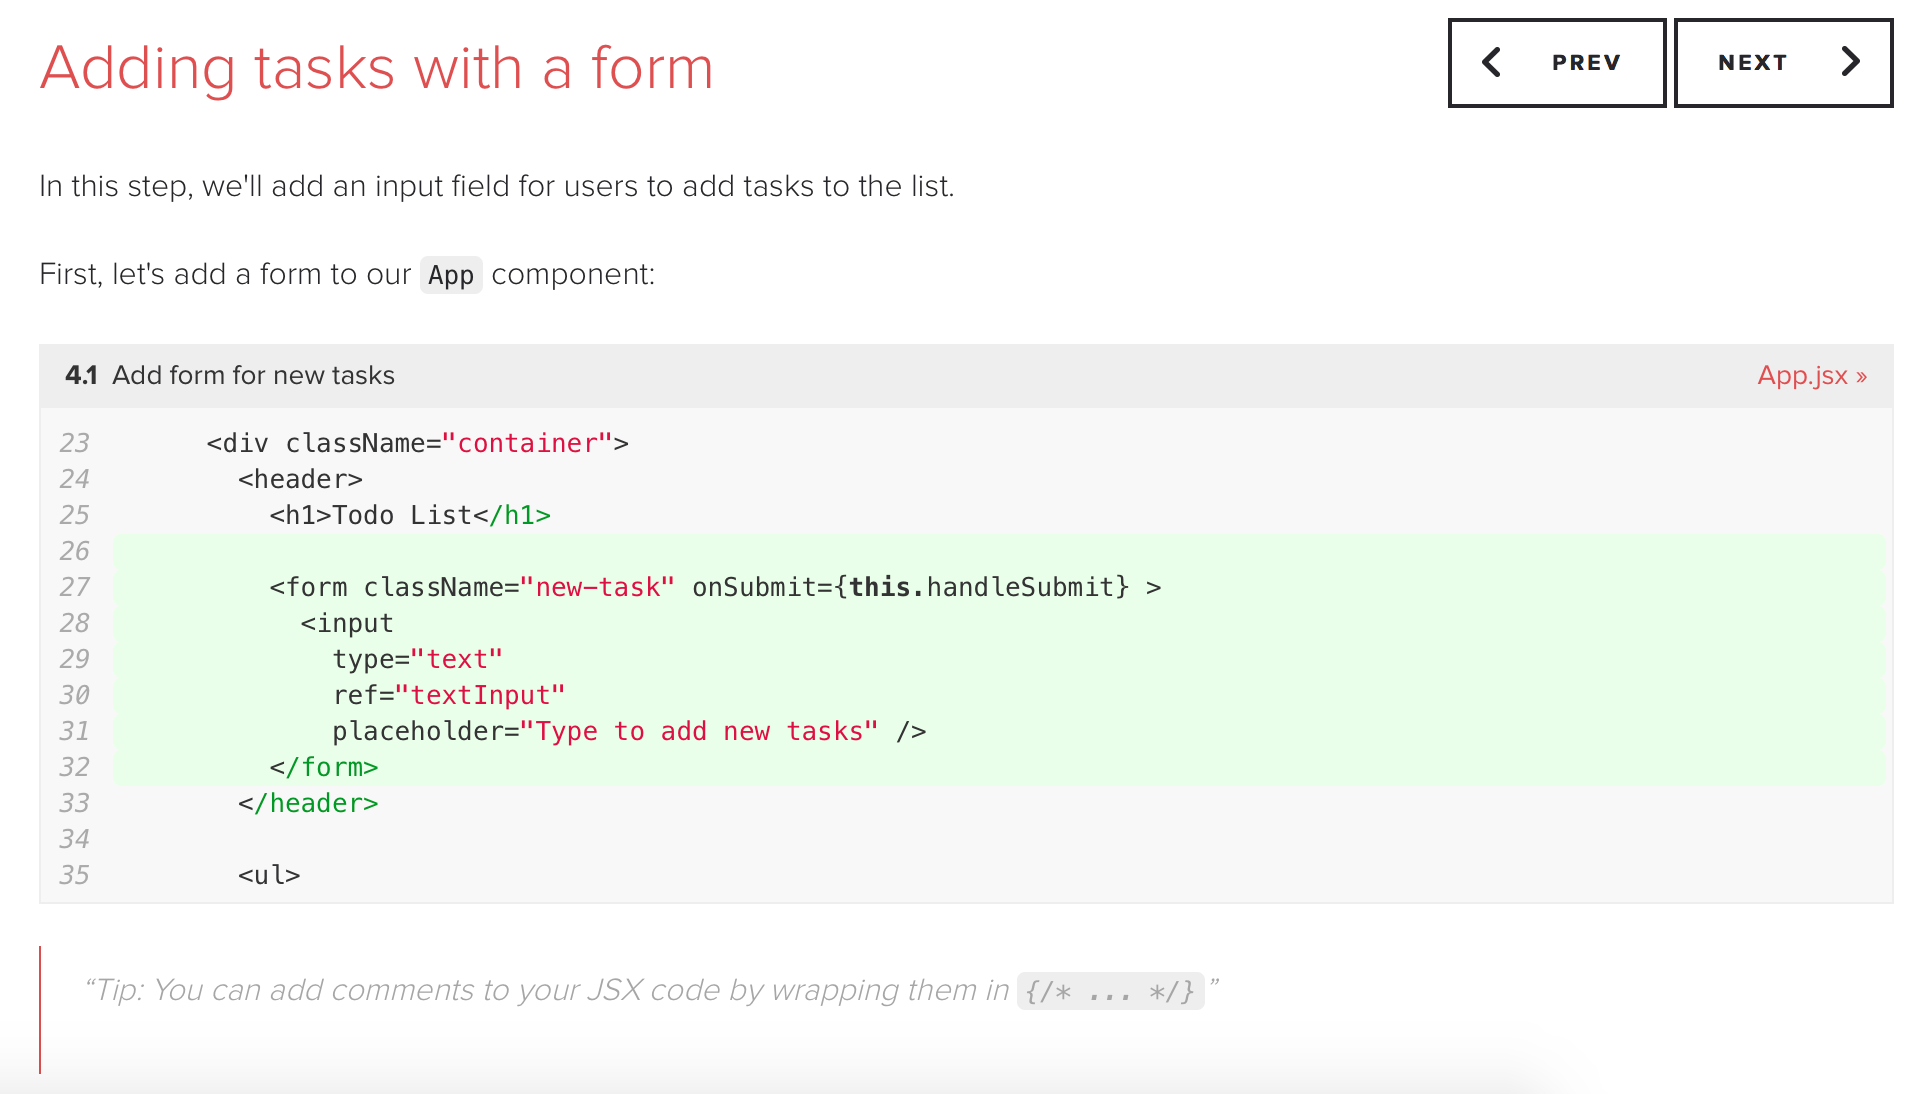Click the step number 4.1
The image size is (1910, 1094).
(x=81, y=375)
